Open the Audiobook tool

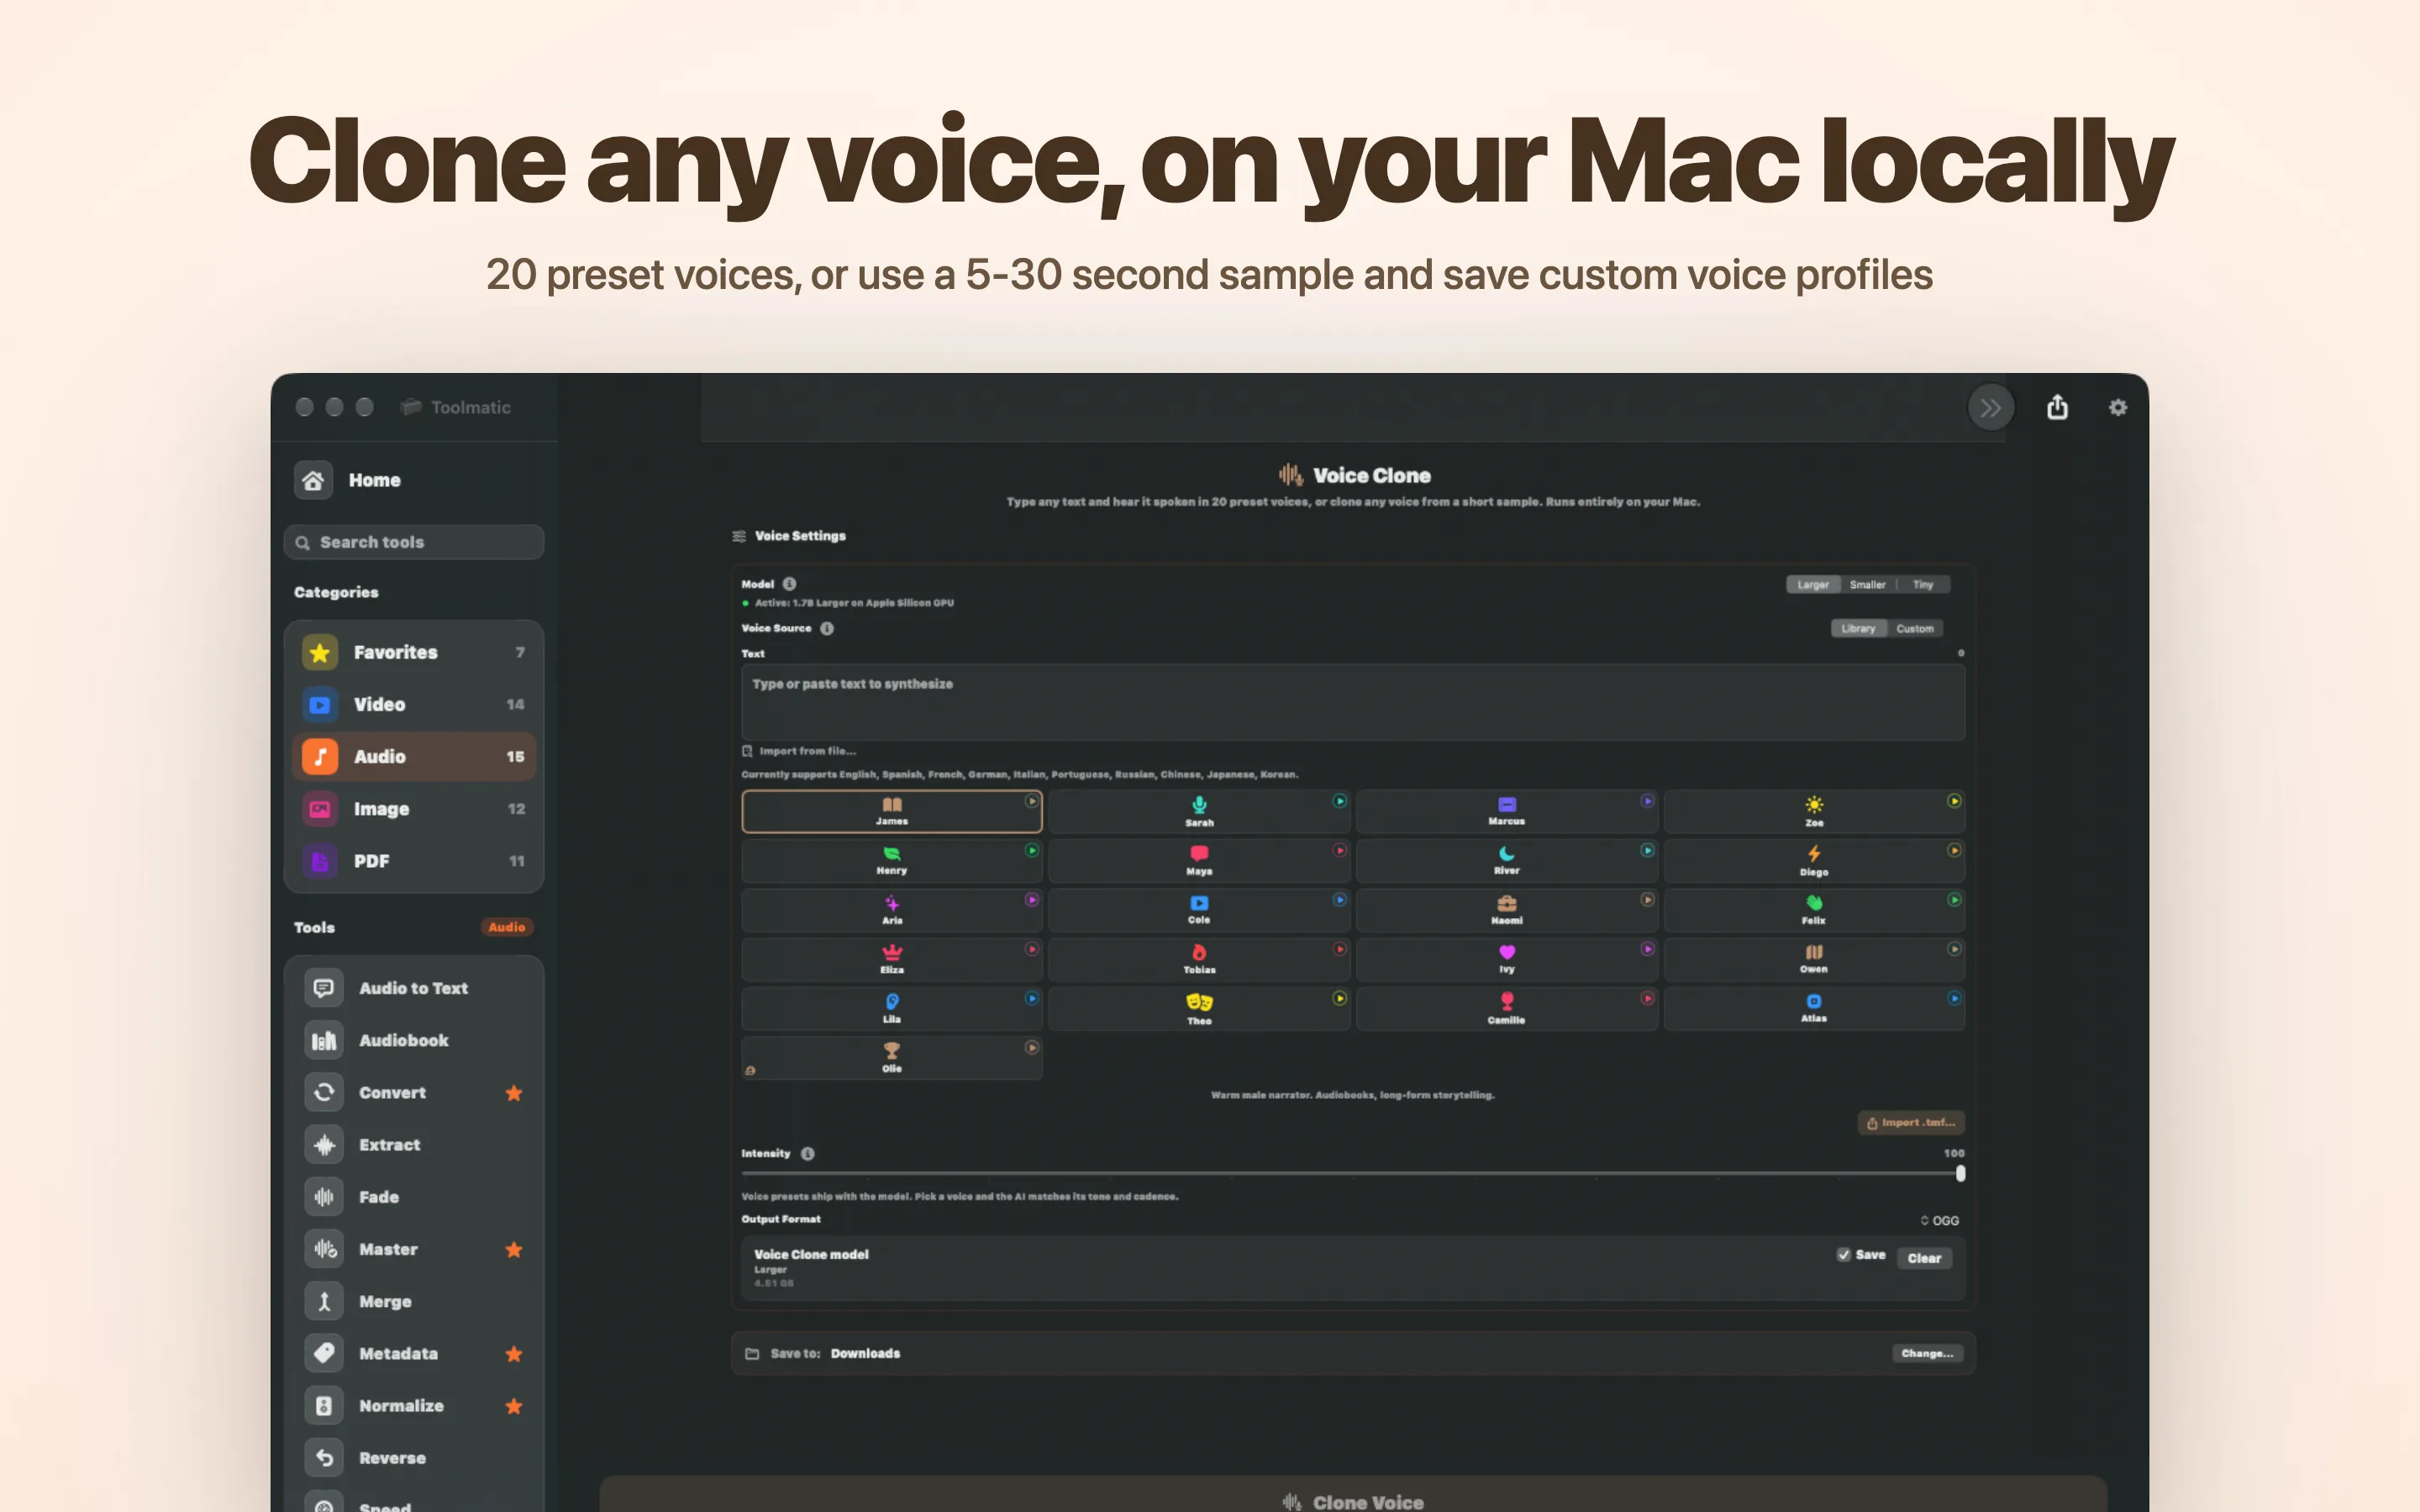click(x=414, y=1040)
